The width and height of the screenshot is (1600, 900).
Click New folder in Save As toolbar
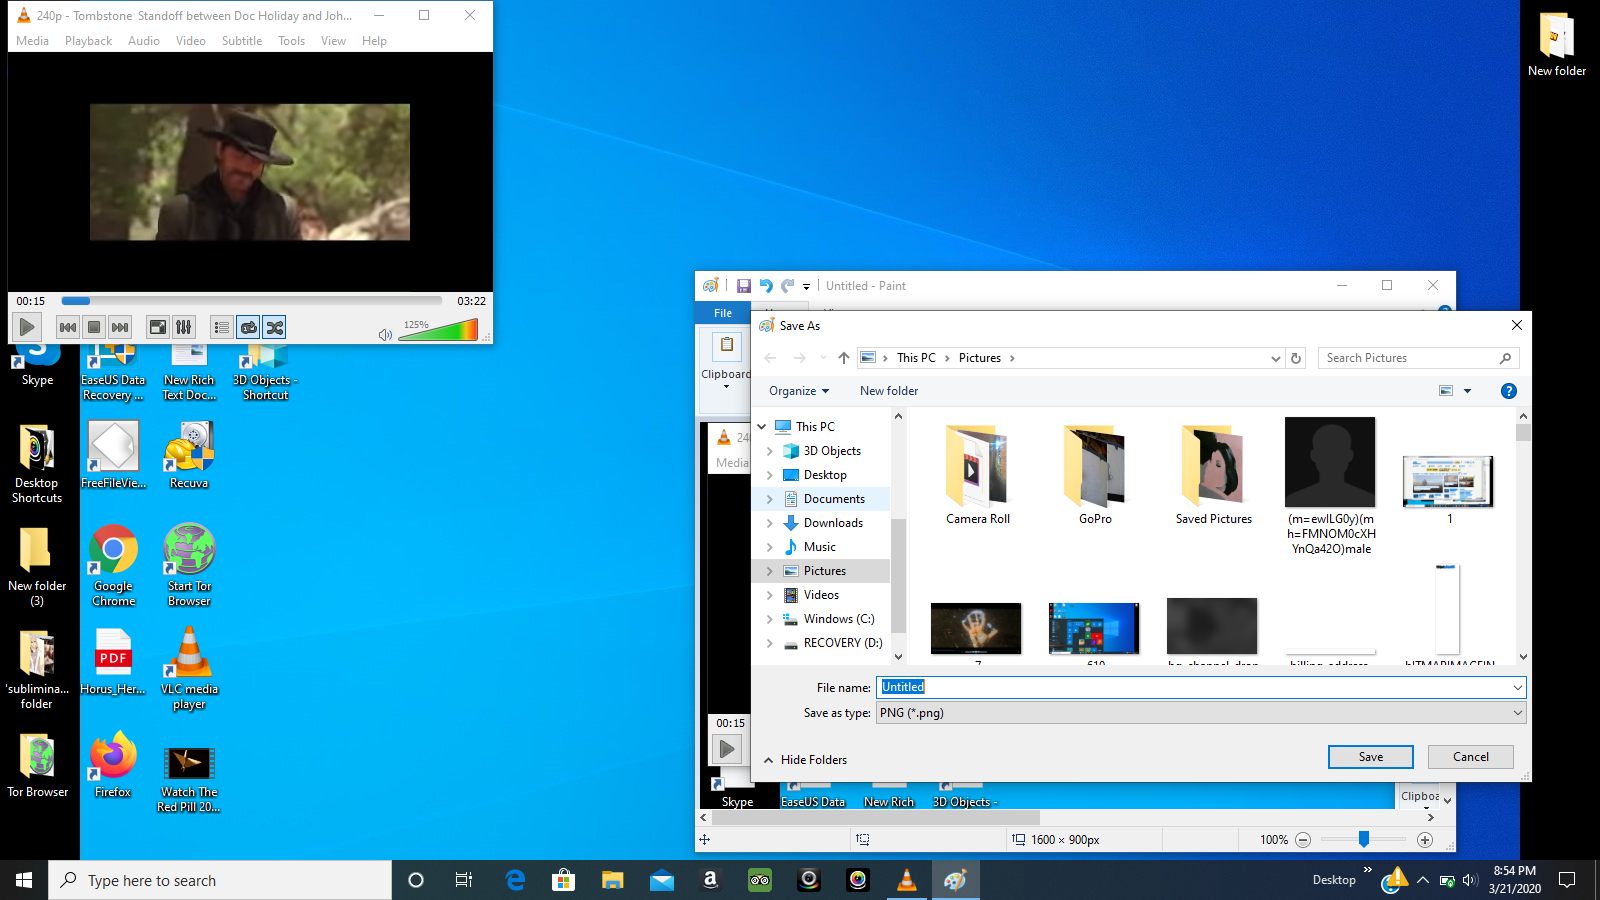(x=889, y=391)
